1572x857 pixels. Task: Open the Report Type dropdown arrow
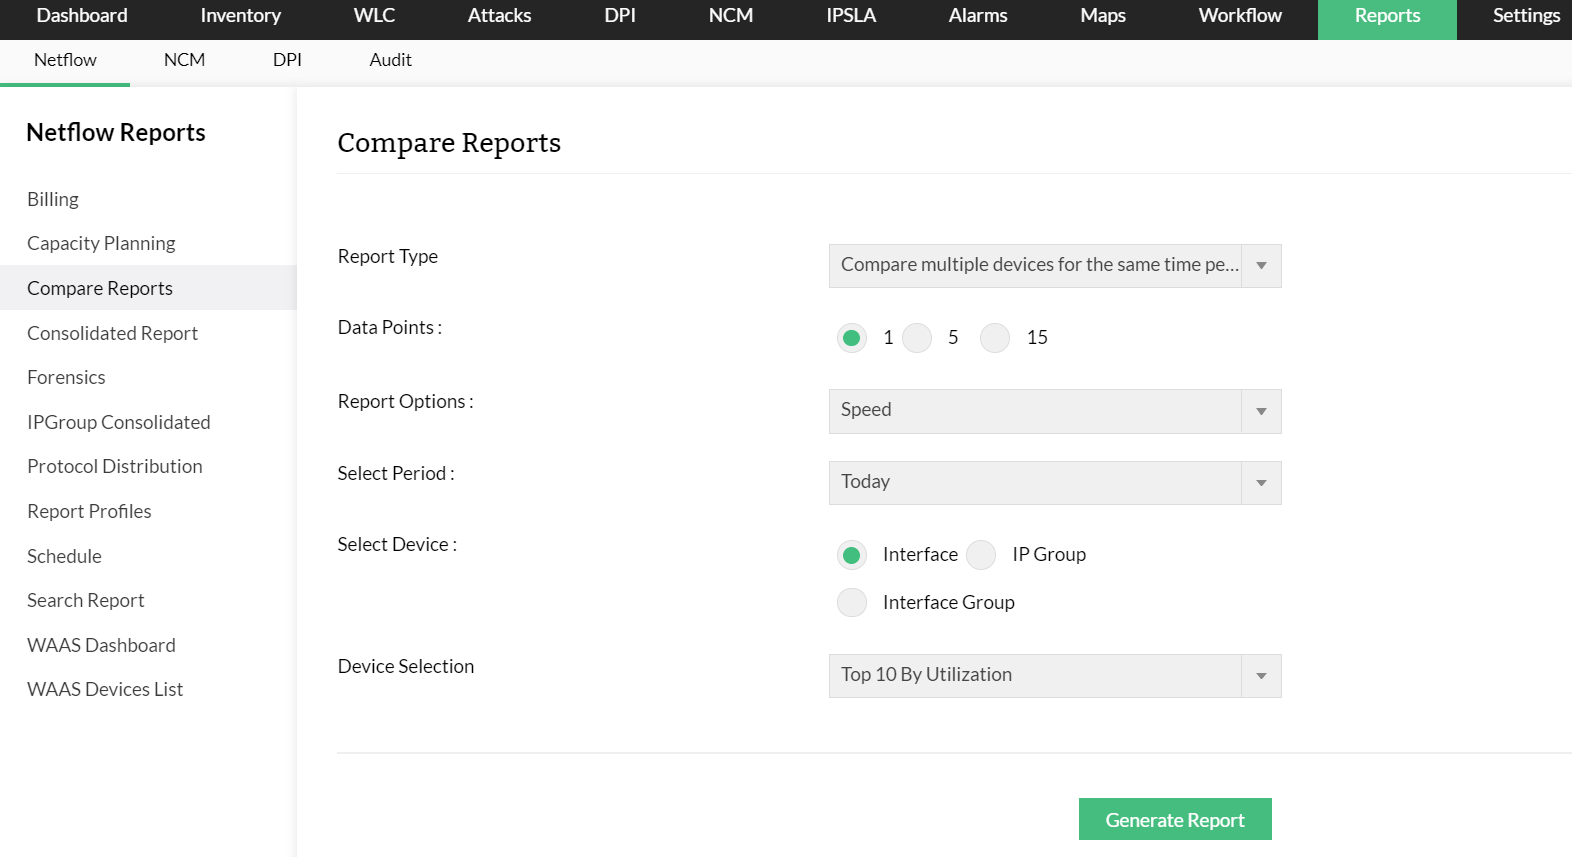[1261, 266]
